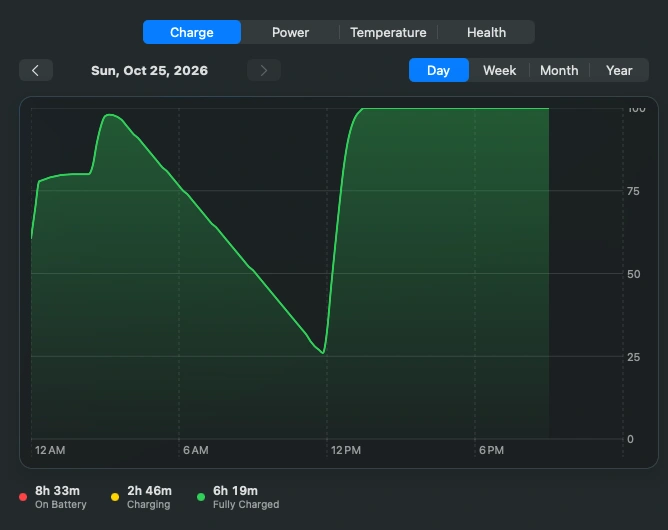Switch to the Charge tab

coord(192,32)
